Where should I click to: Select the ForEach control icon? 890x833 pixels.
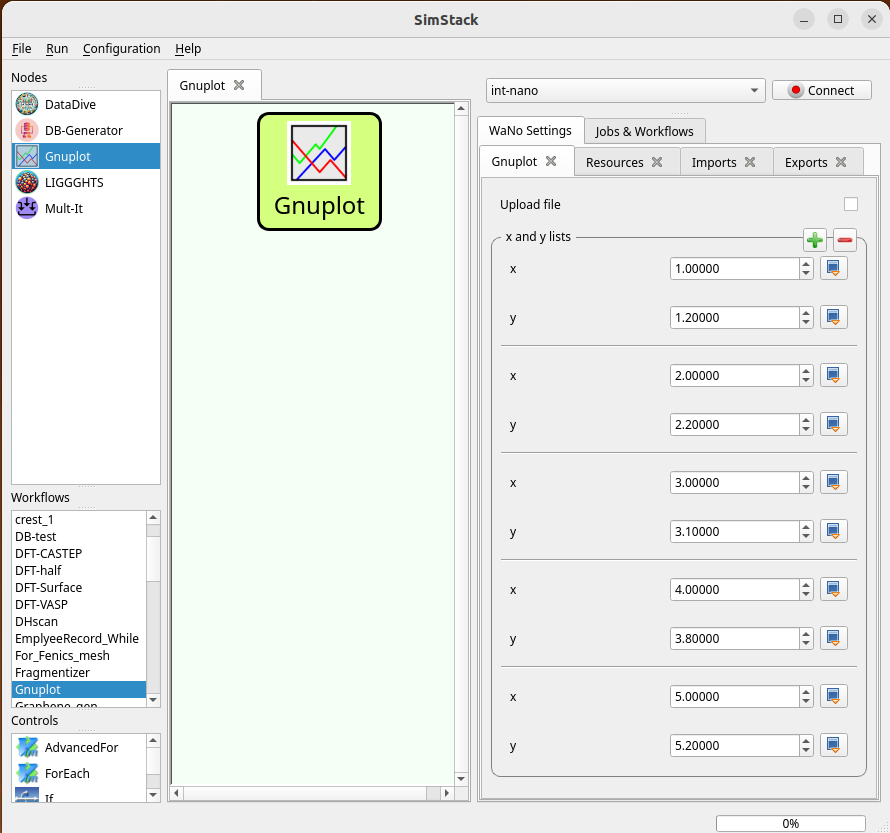point(27,773)
